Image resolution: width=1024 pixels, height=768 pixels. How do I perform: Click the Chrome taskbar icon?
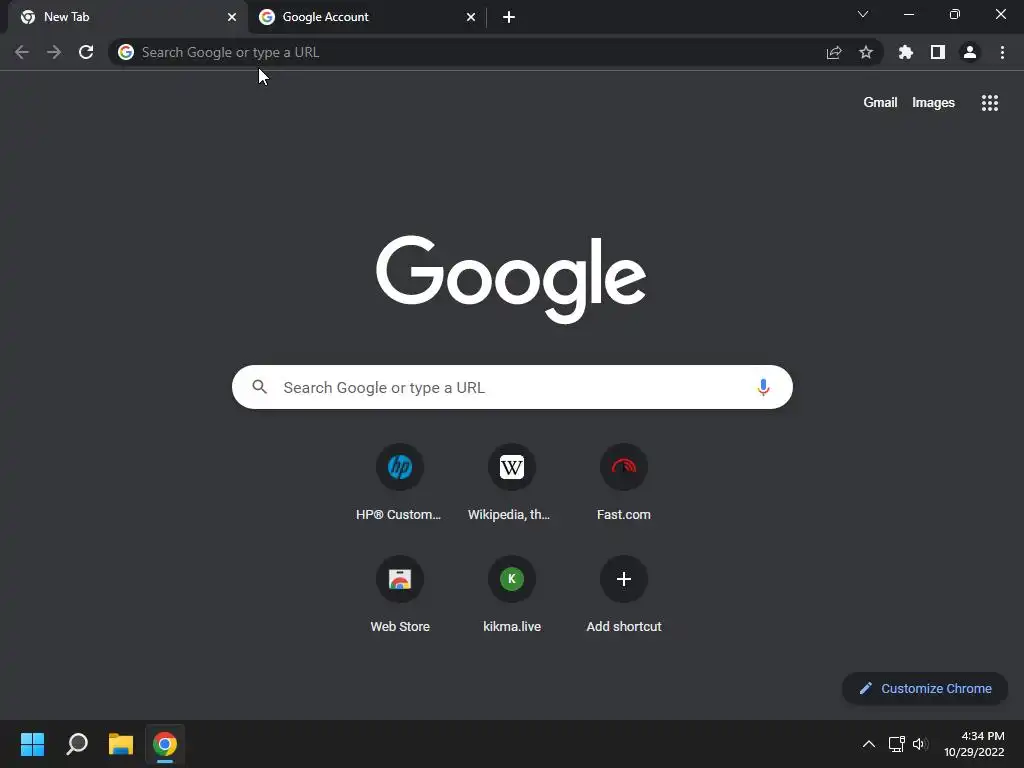point(165,744)
